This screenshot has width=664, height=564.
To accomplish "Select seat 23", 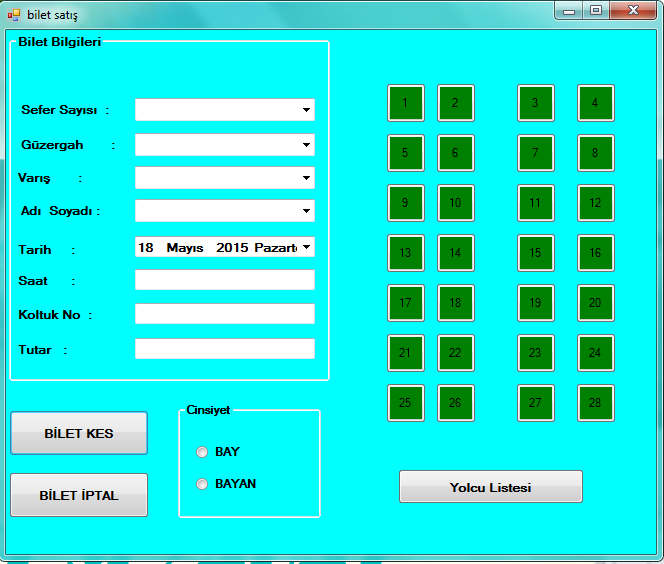I will (x=536, y=353).
